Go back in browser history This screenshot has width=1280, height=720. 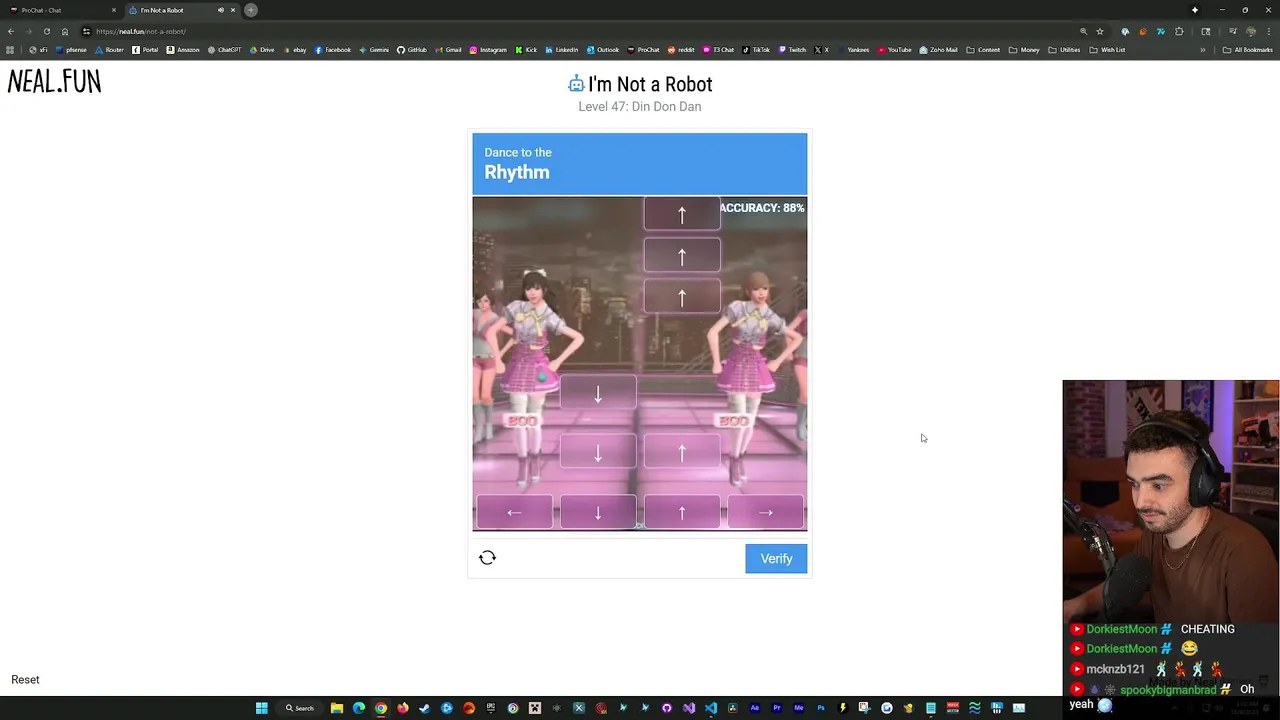tap(11, 31)
